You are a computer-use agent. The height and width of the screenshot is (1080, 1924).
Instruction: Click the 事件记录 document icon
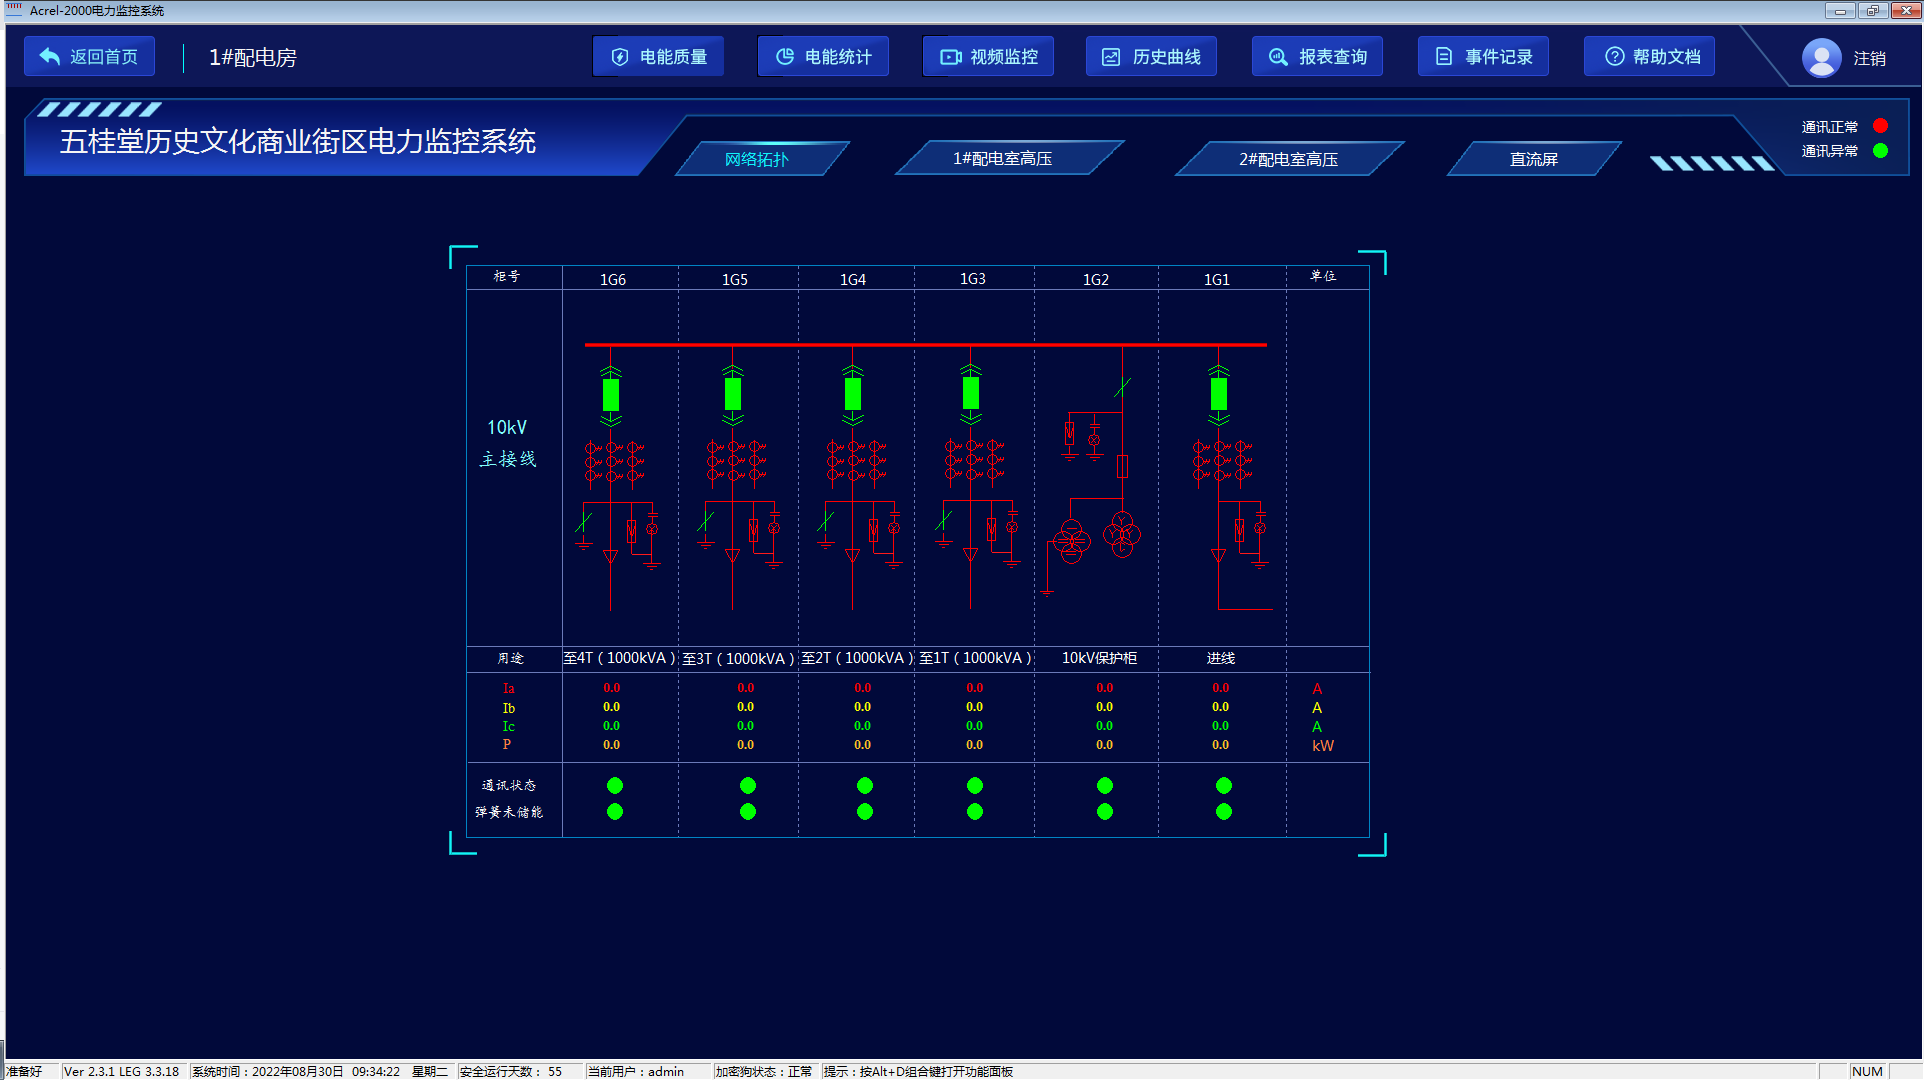[x=1444, y=57]
